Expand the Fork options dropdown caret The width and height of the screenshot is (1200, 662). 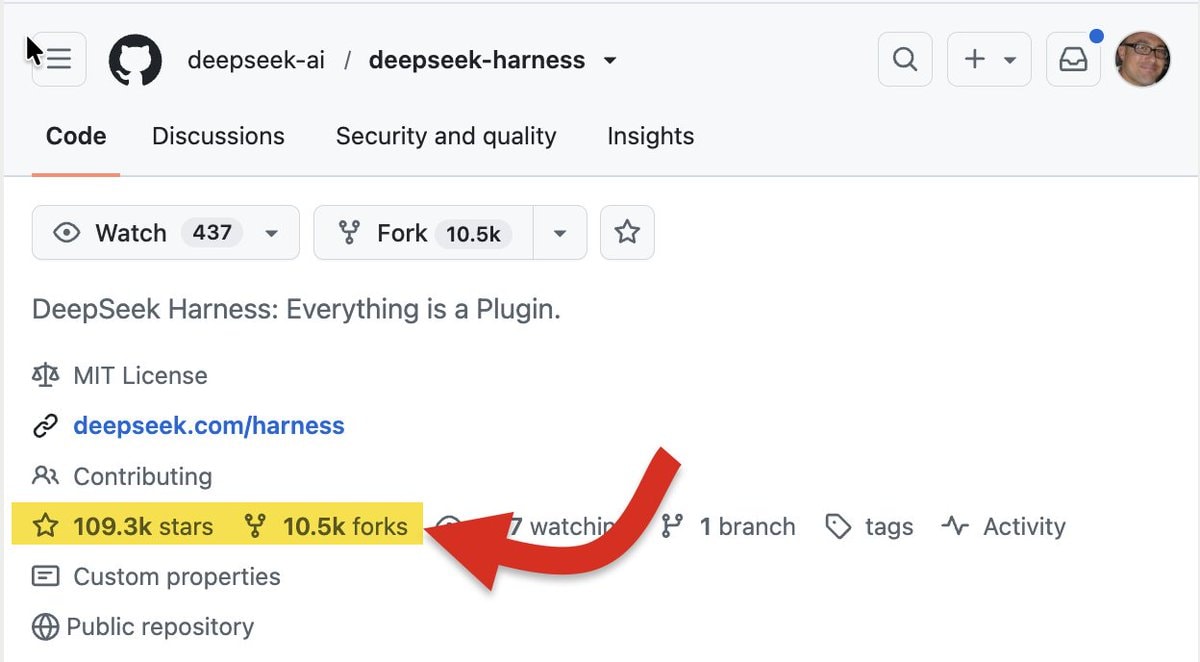tap(560, 233)
